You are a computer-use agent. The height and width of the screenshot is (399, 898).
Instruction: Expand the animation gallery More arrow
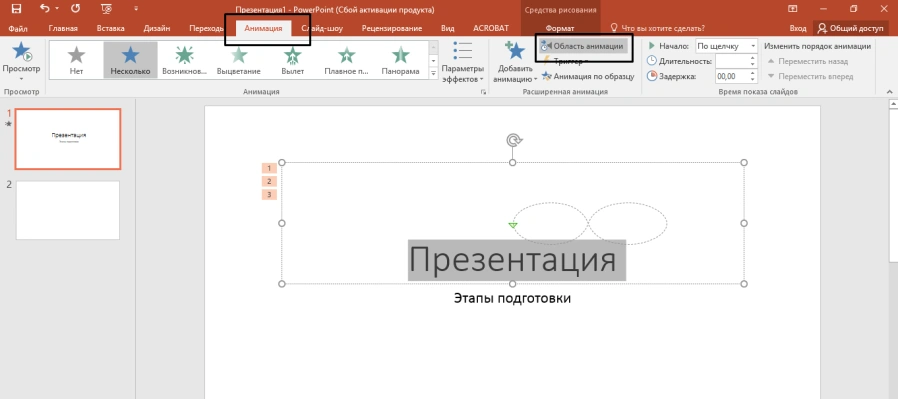coord(434,73)
